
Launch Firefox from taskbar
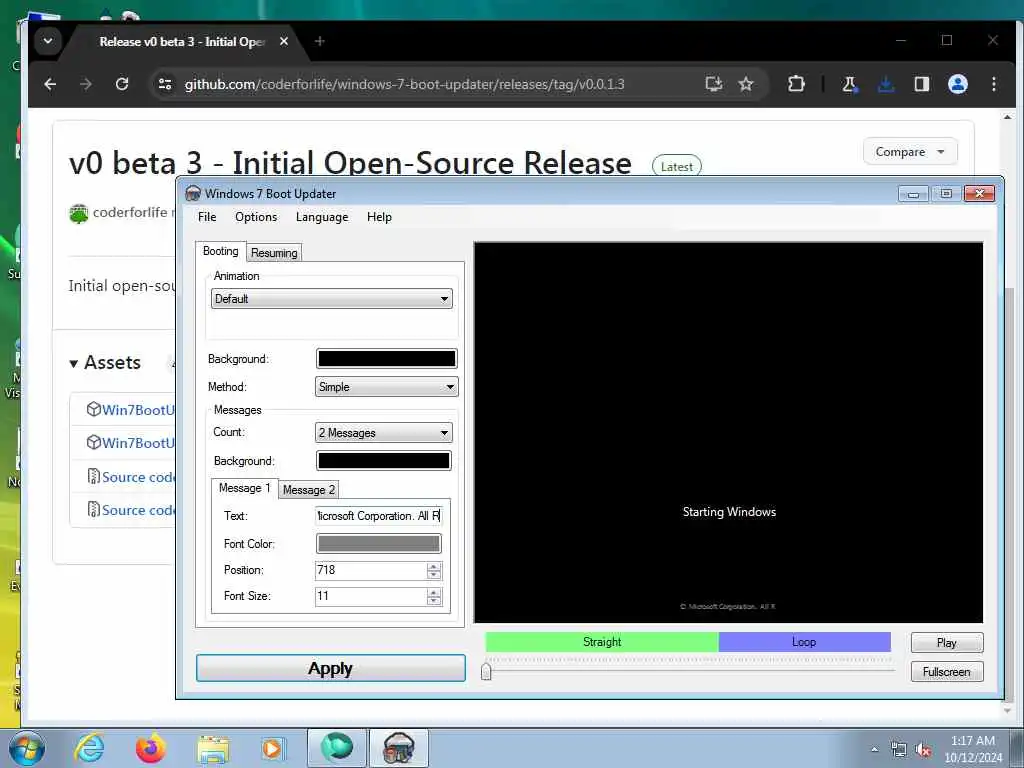pos(150,748)
